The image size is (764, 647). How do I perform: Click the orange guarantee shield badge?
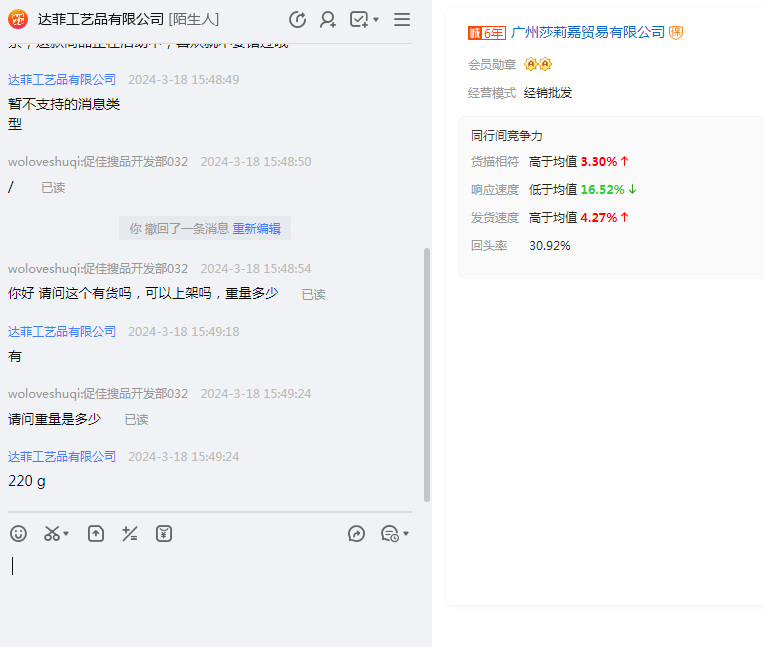676,33
